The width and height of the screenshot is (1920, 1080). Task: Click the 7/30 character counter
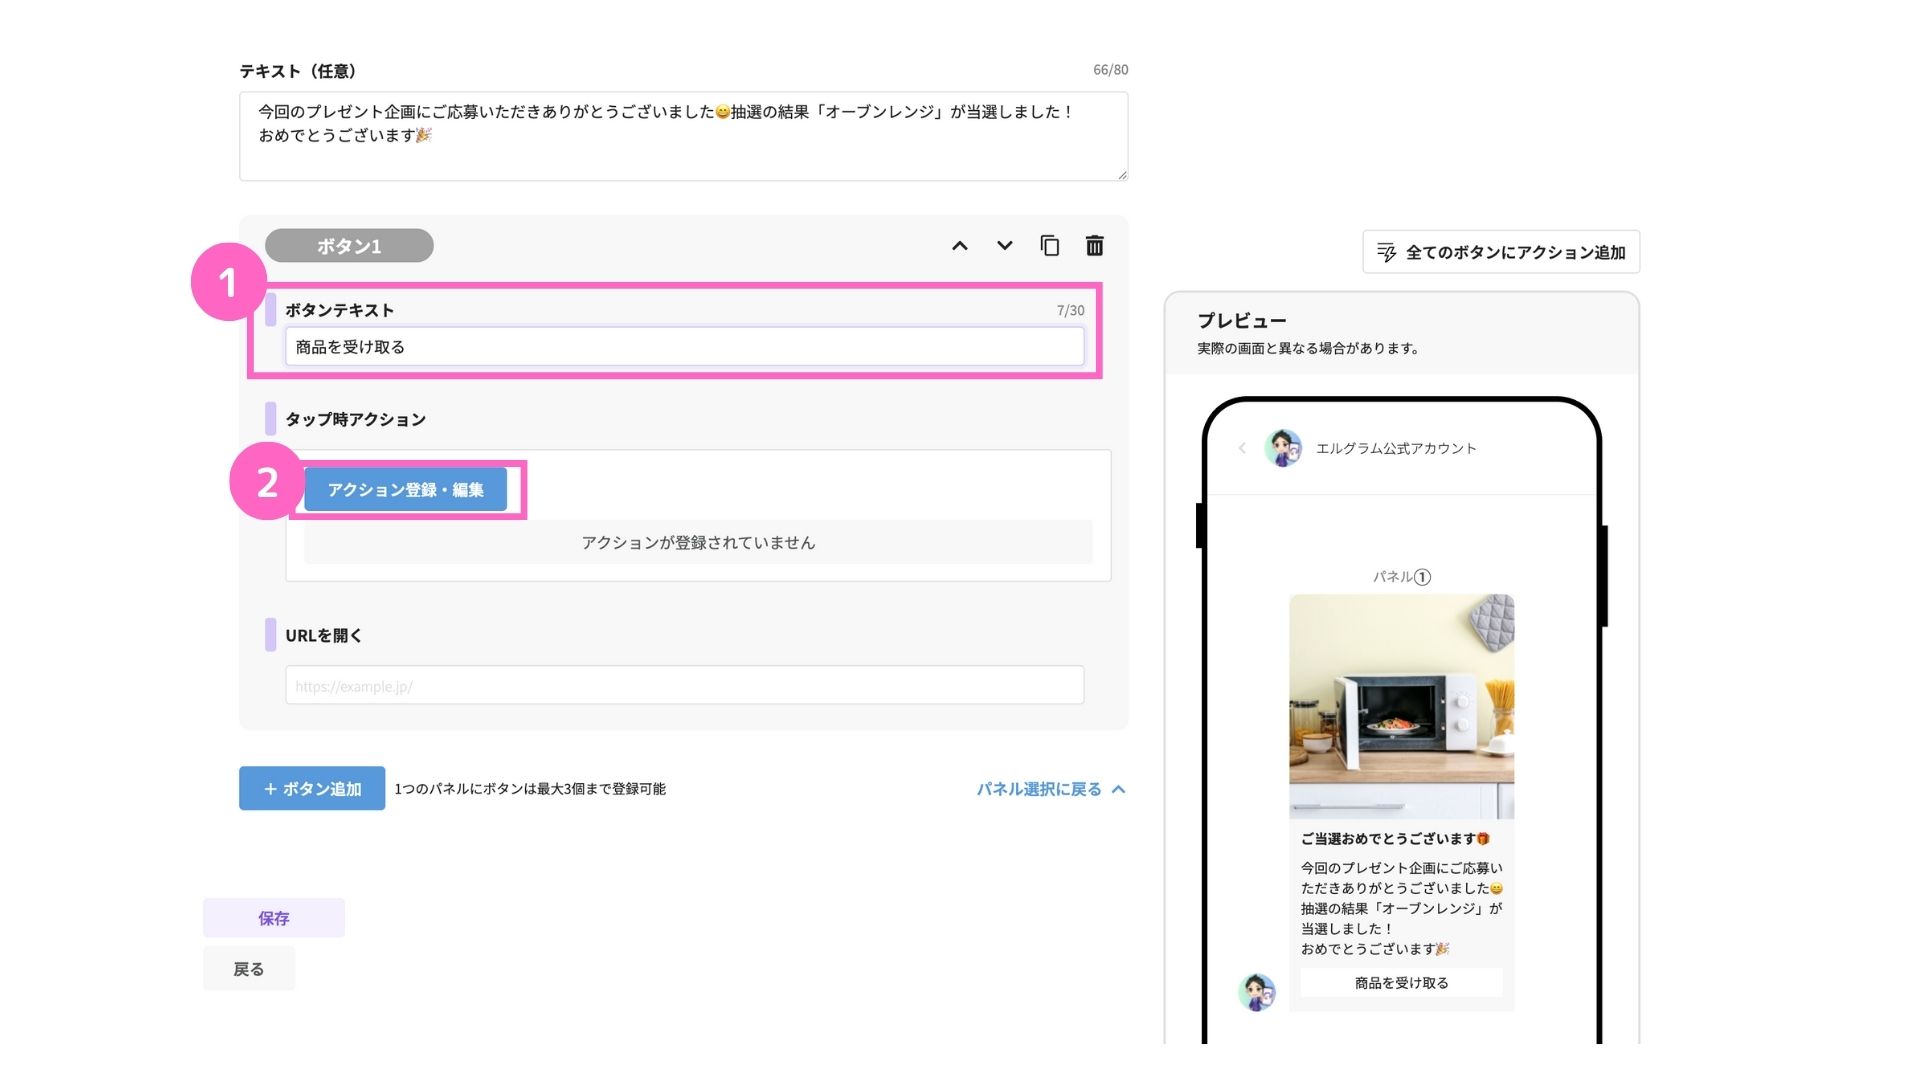click(1070, 311)
